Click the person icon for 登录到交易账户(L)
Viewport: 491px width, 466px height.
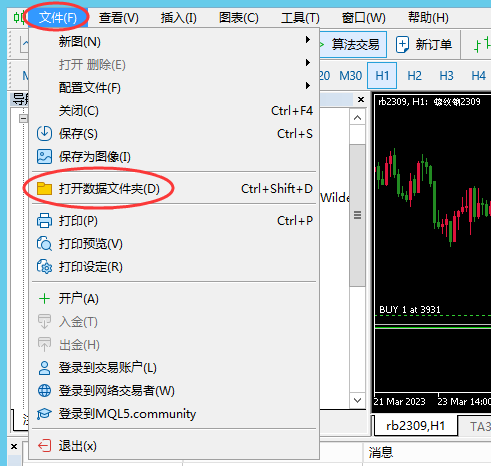pyautogui.click(x=44, y=368)
